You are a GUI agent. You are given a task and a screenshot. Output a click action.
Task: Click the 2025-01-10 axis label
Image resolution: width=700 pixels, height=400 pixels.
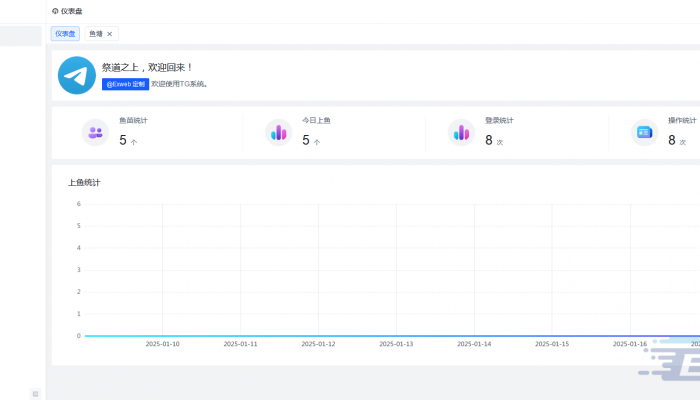[x=162, y=344]
